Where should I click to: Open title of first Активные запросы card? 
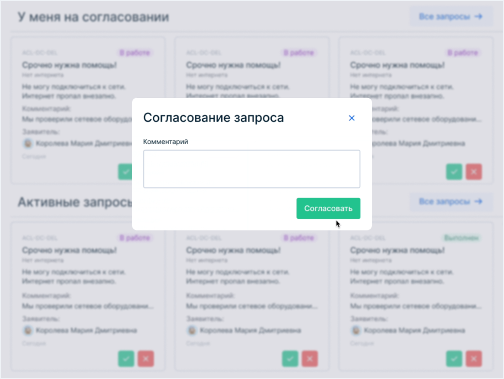click(x=69, y=250)
